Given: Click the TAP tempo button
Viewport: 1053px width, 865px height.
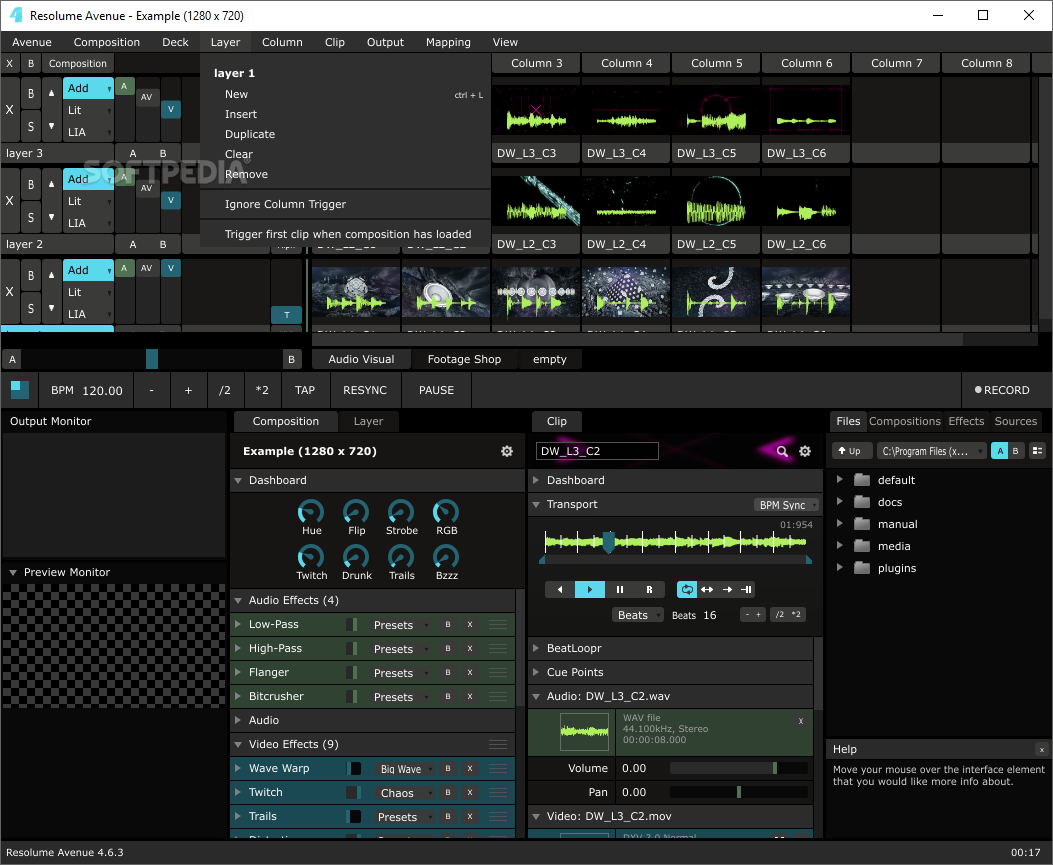Looking at the screenshot, I should 305,390.
